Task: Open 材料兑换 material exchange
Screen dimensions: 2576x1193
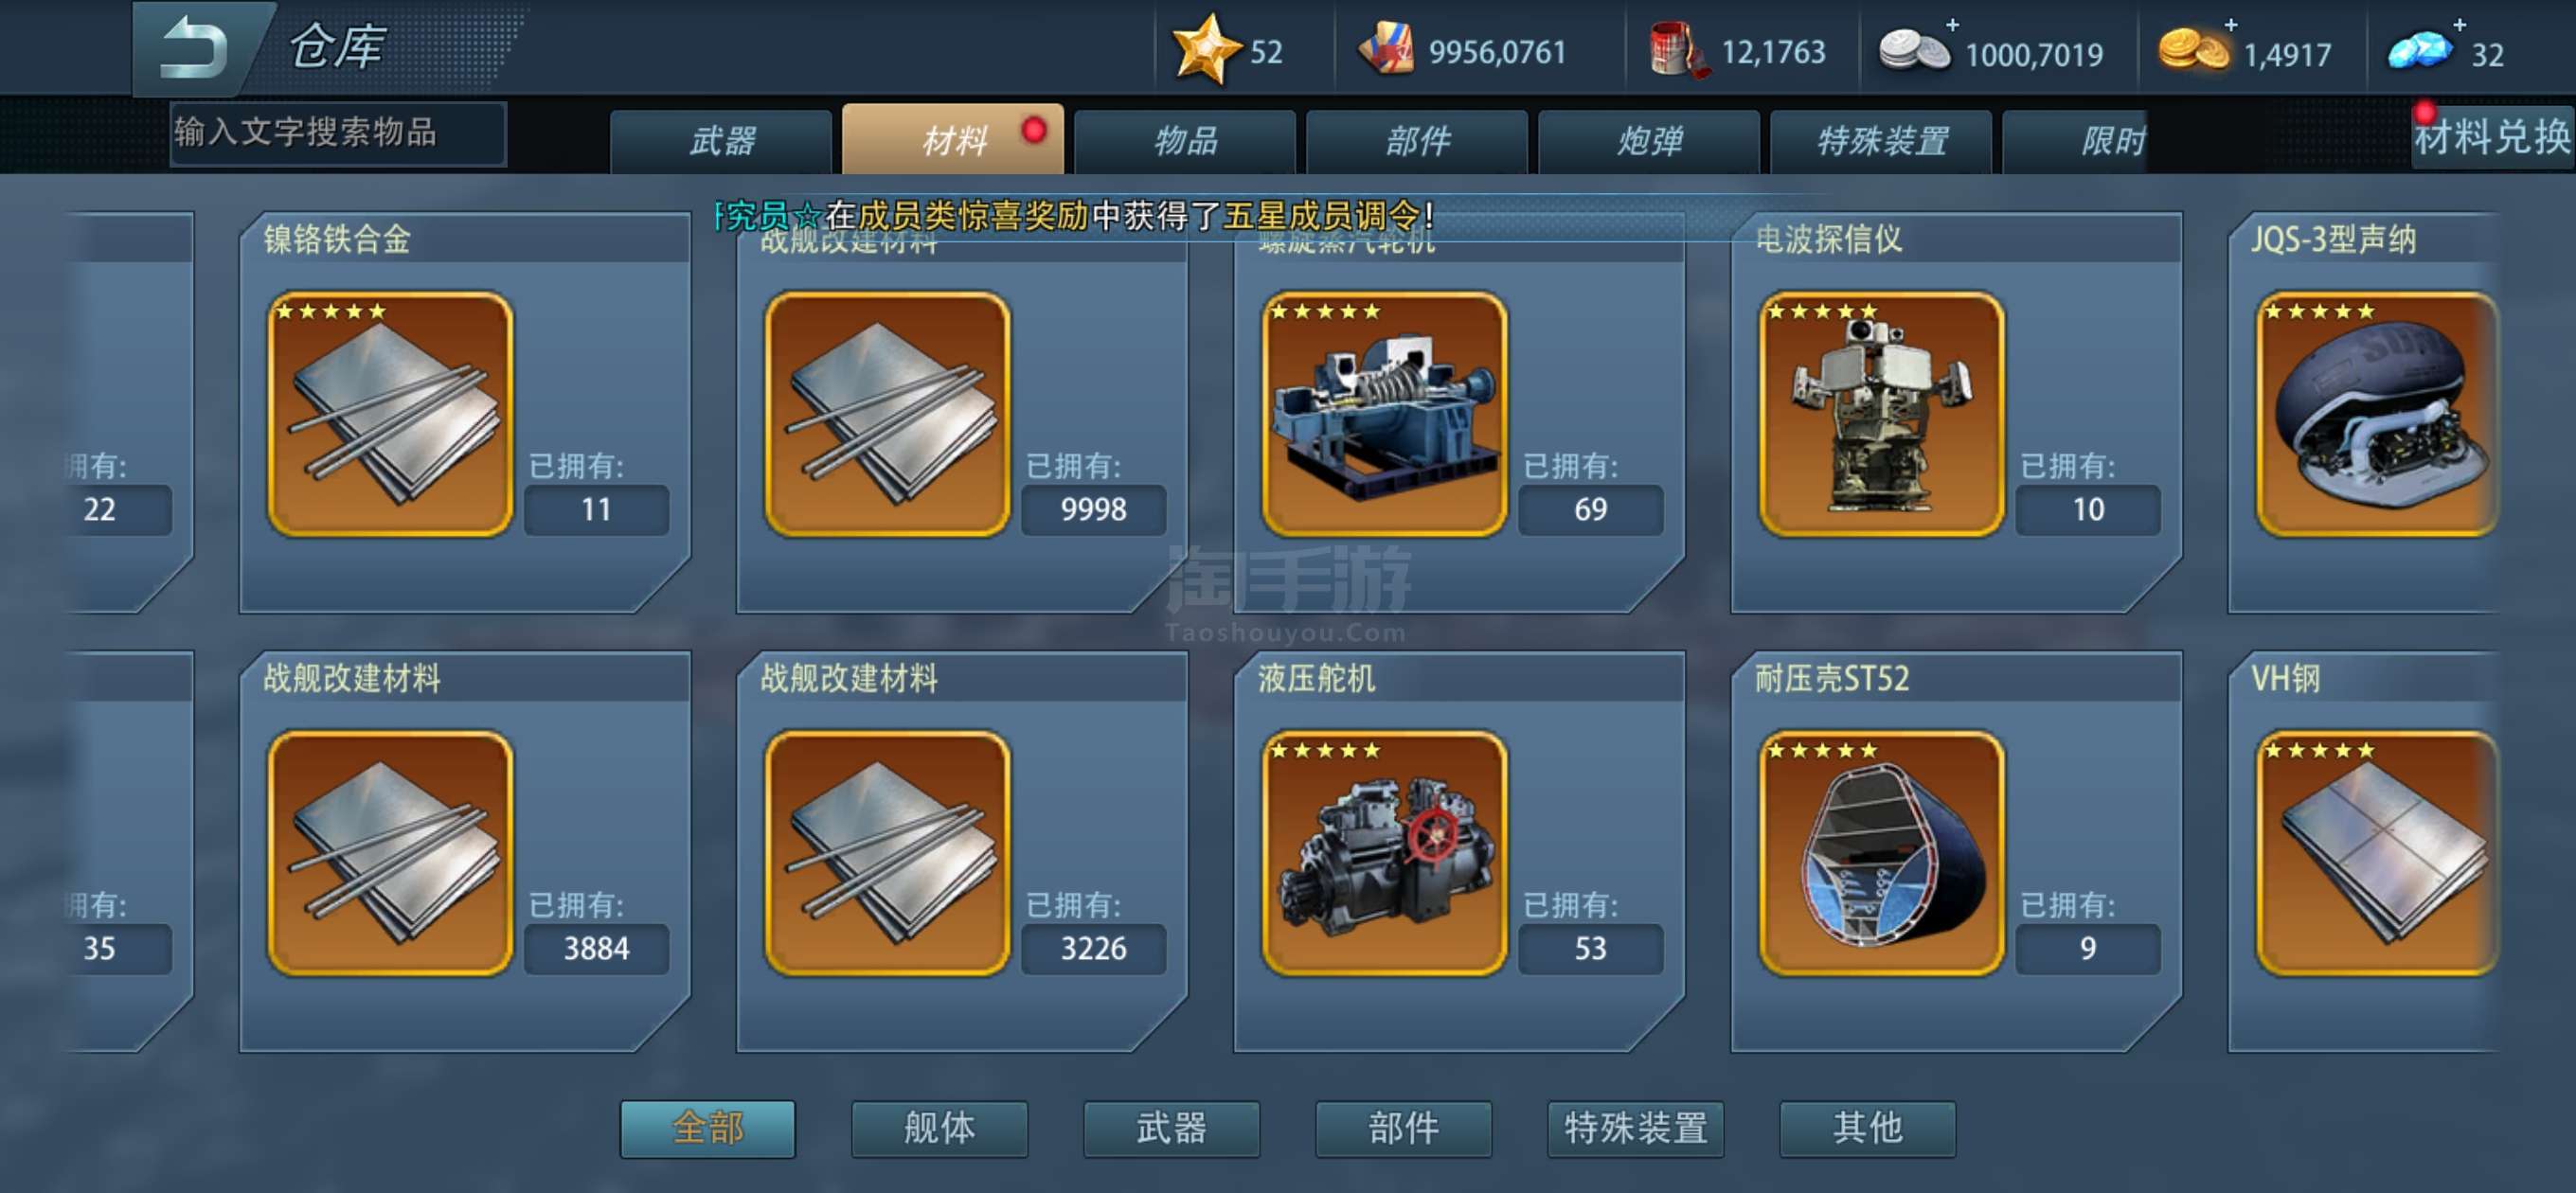Action: click(2492, 137)
